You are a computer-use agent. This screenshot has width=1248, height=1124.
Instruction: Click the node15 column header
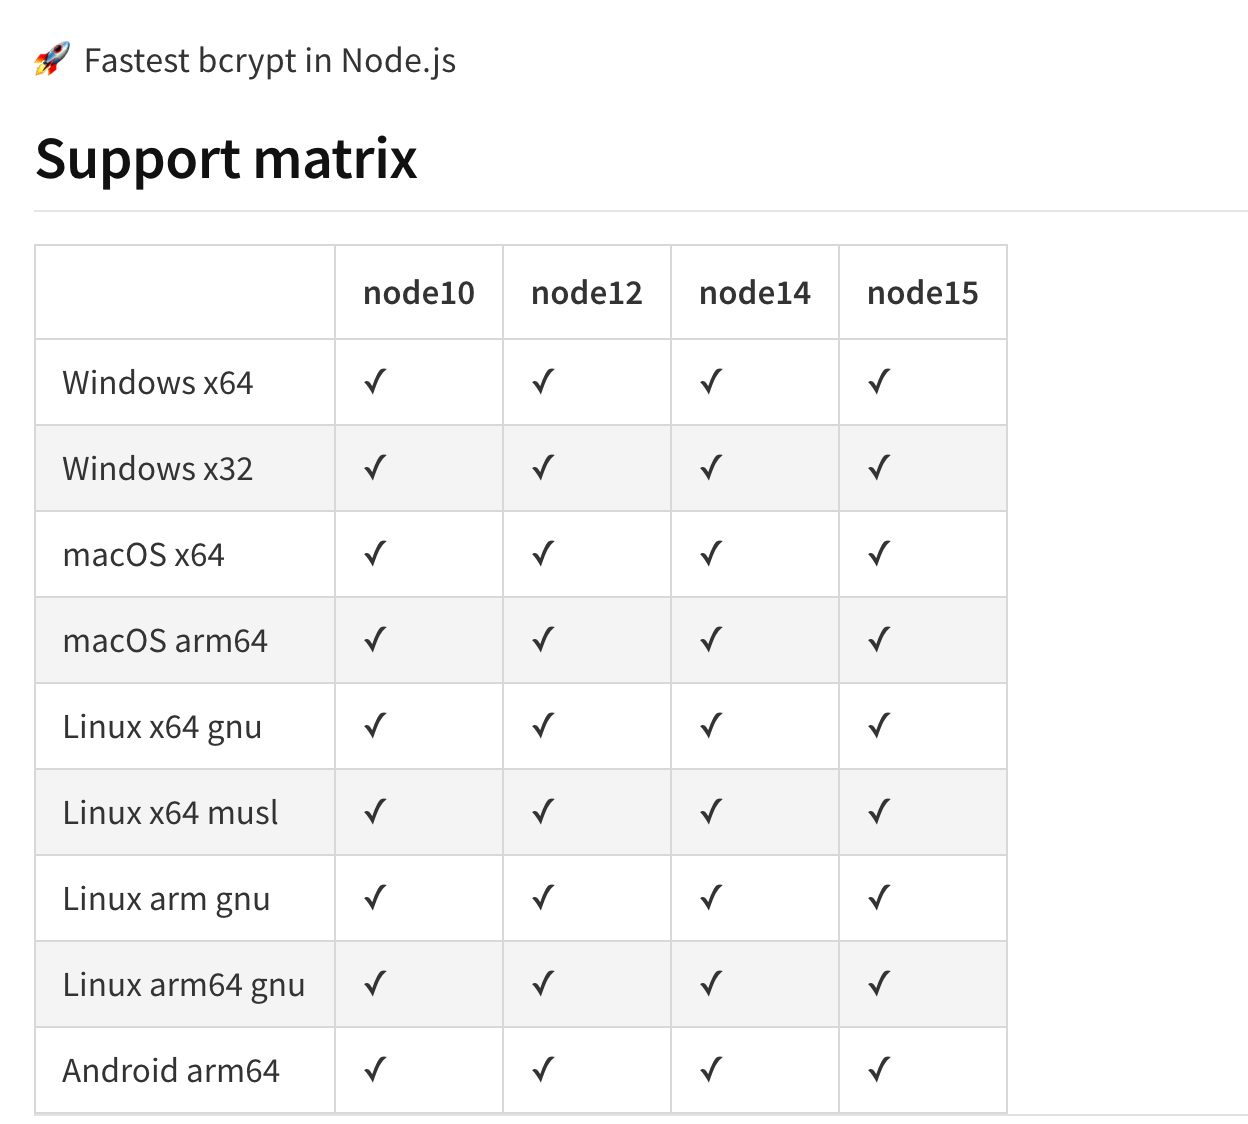point(922,293)
